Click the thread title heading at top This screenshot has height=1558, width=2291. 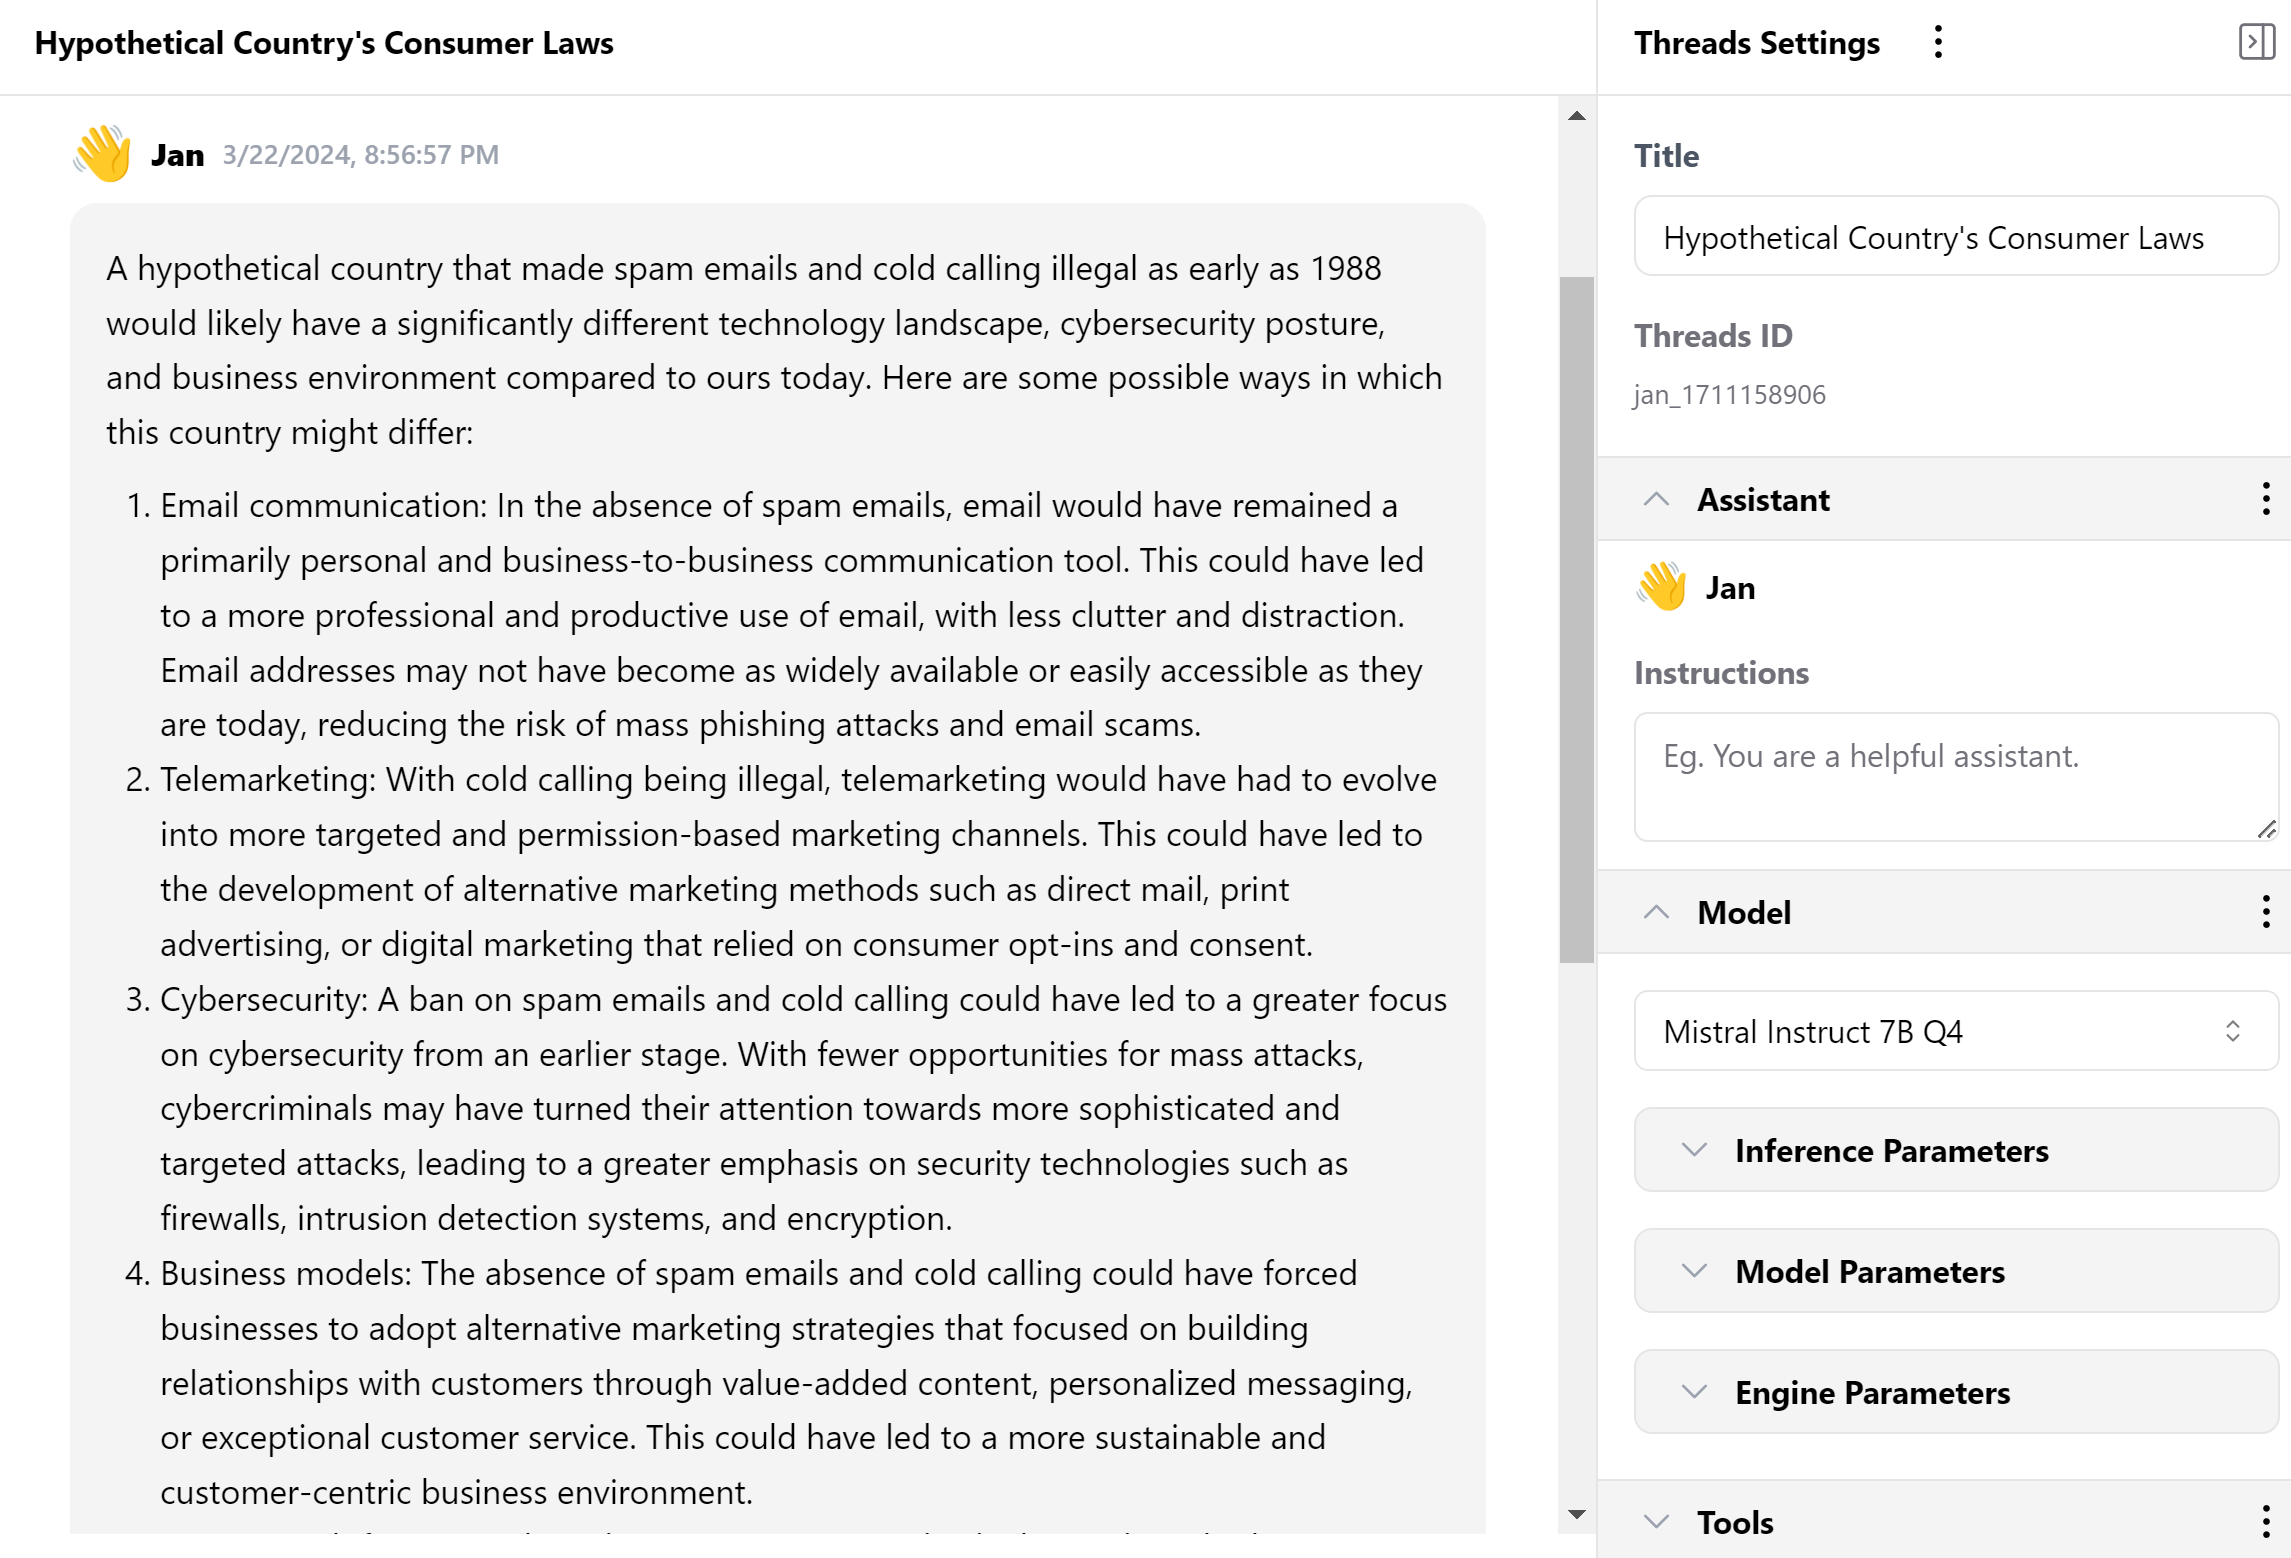pyautogui.click(x=324, y=43)
